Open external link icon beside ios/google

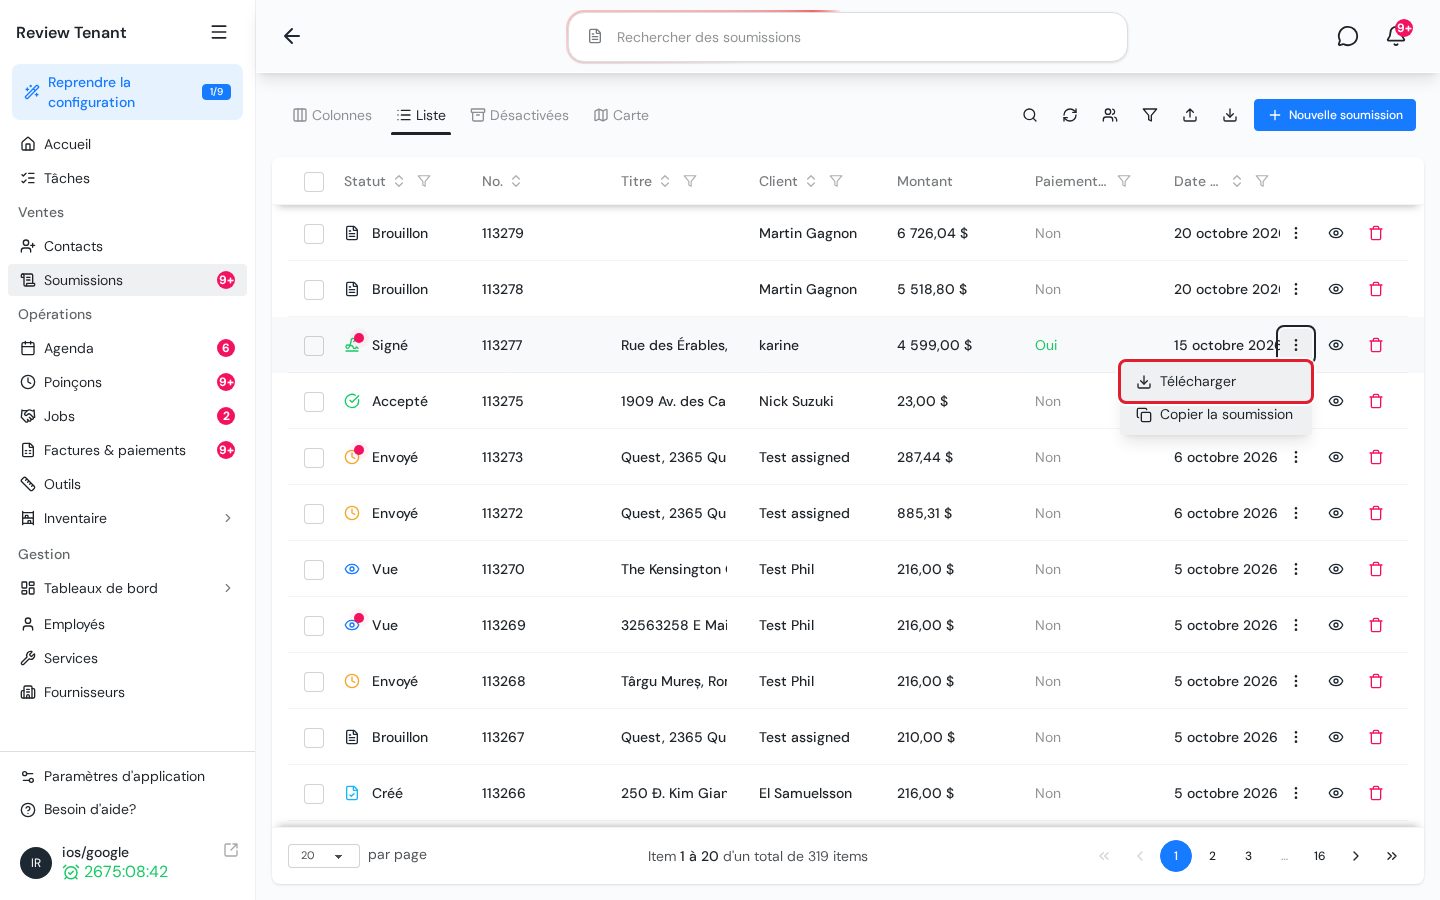point(231,850)
